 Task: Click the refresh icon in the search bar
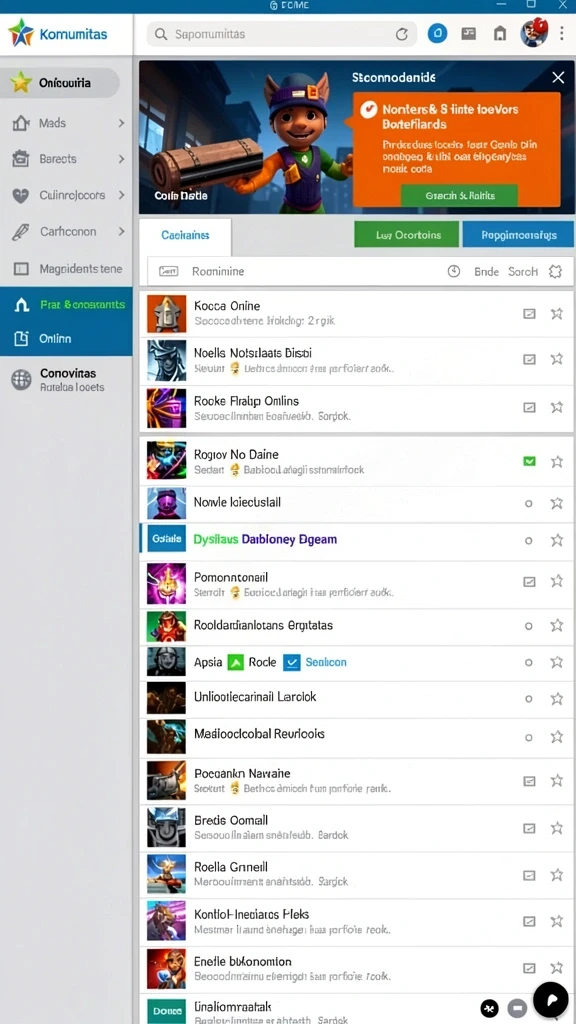[x=402, y=35]
